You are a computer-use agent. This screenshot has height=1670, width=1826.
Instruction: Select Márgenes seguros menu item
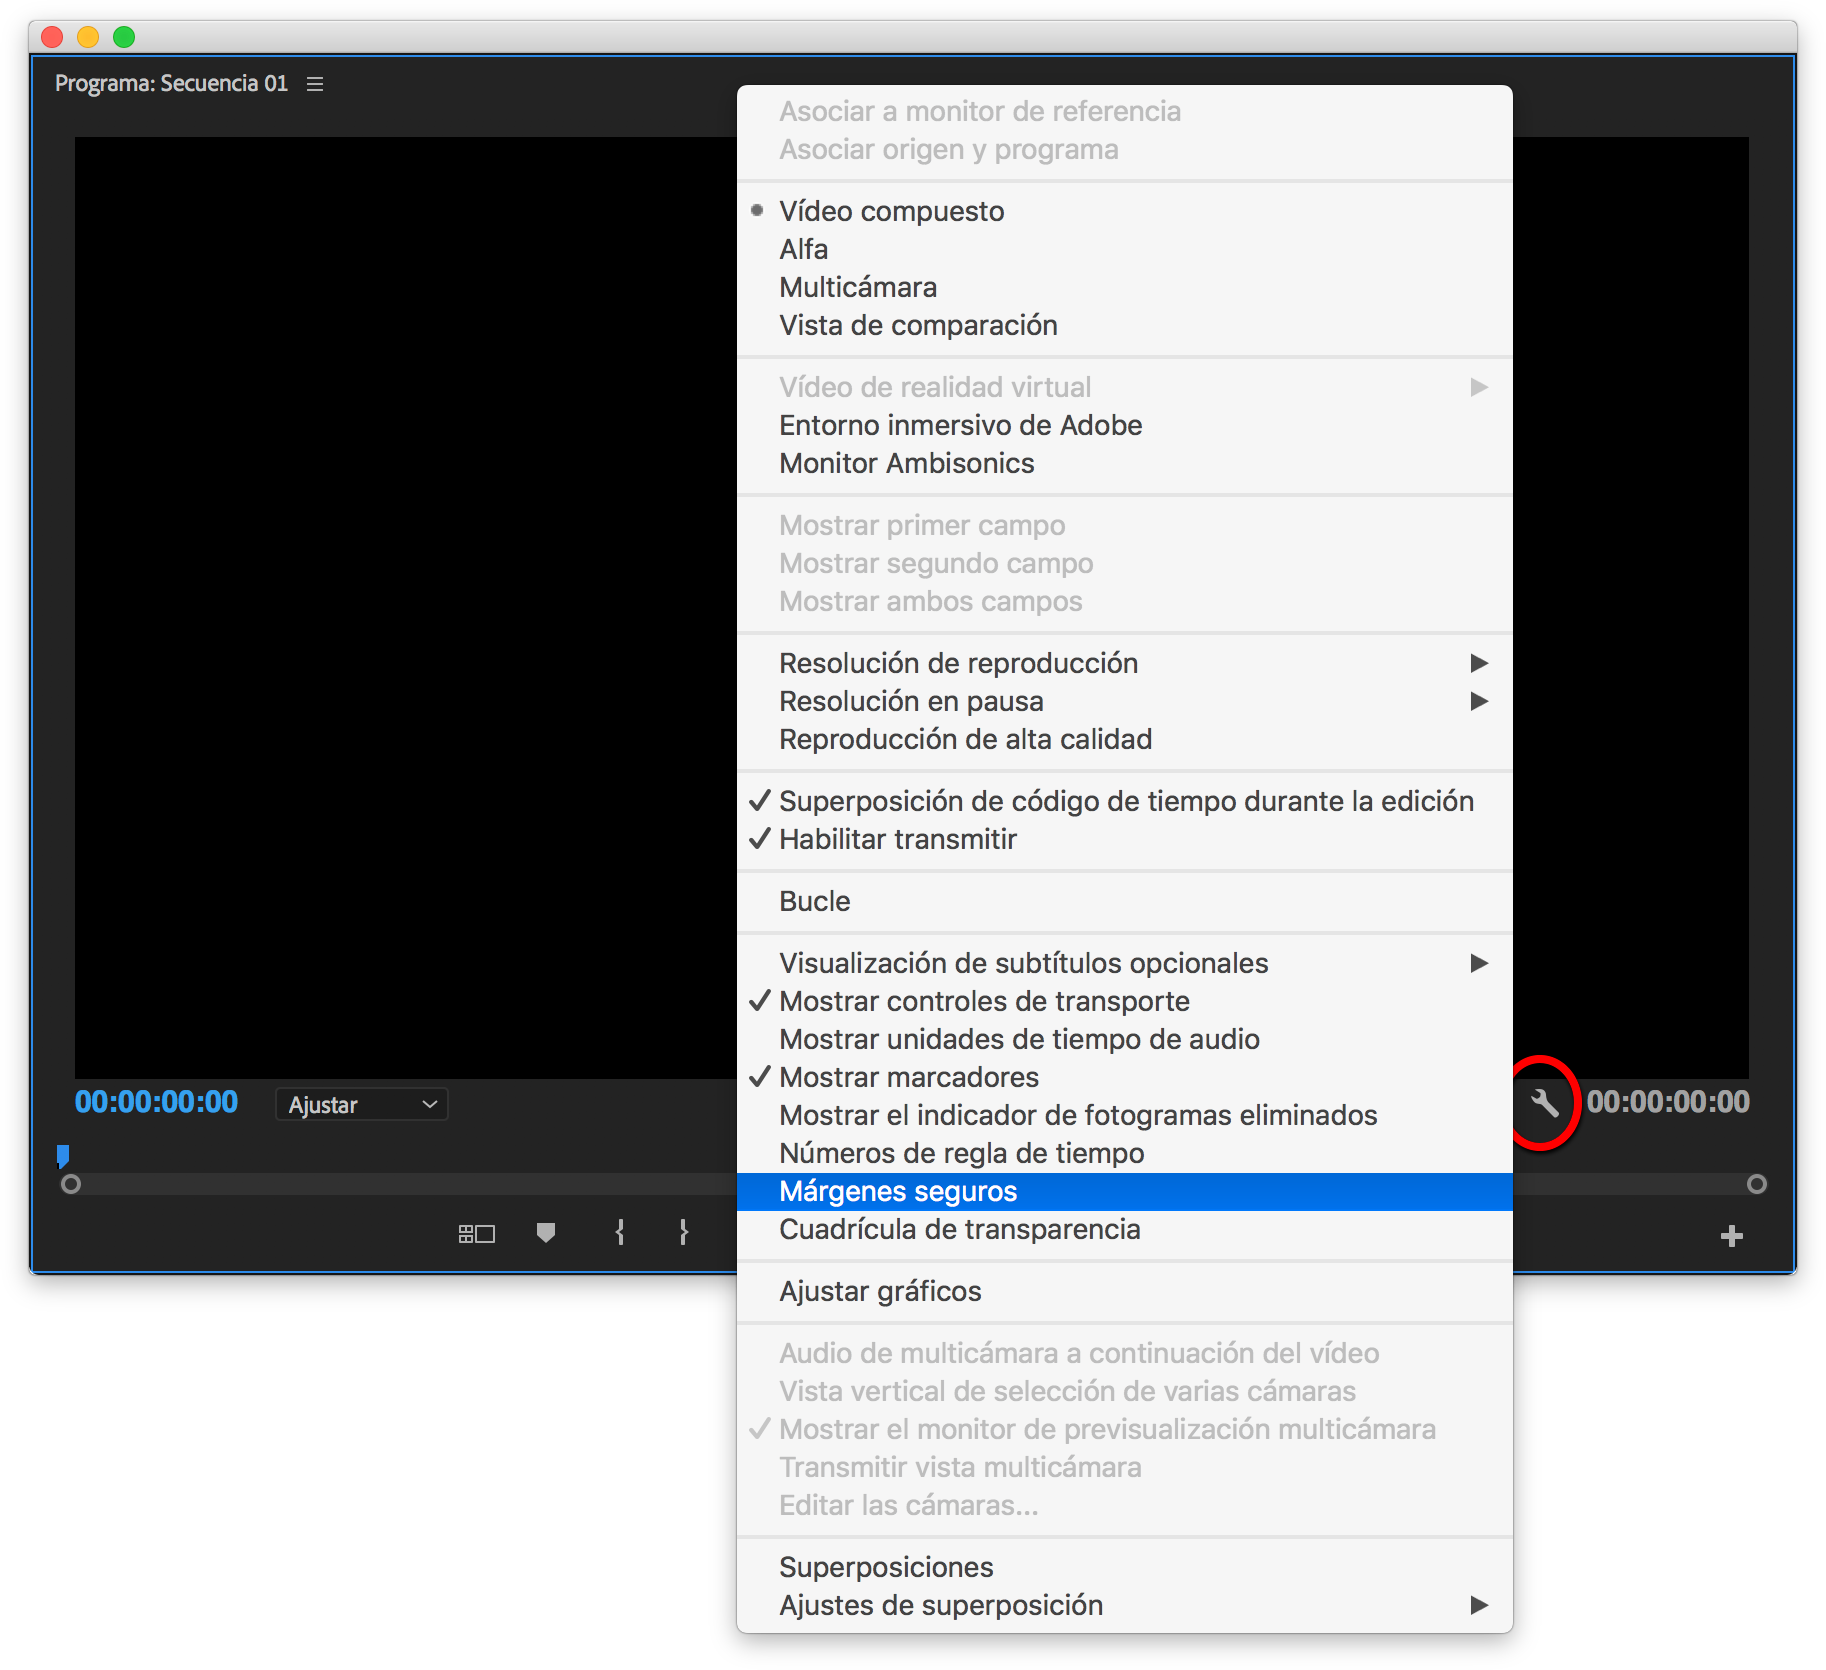click(897, 1191)
